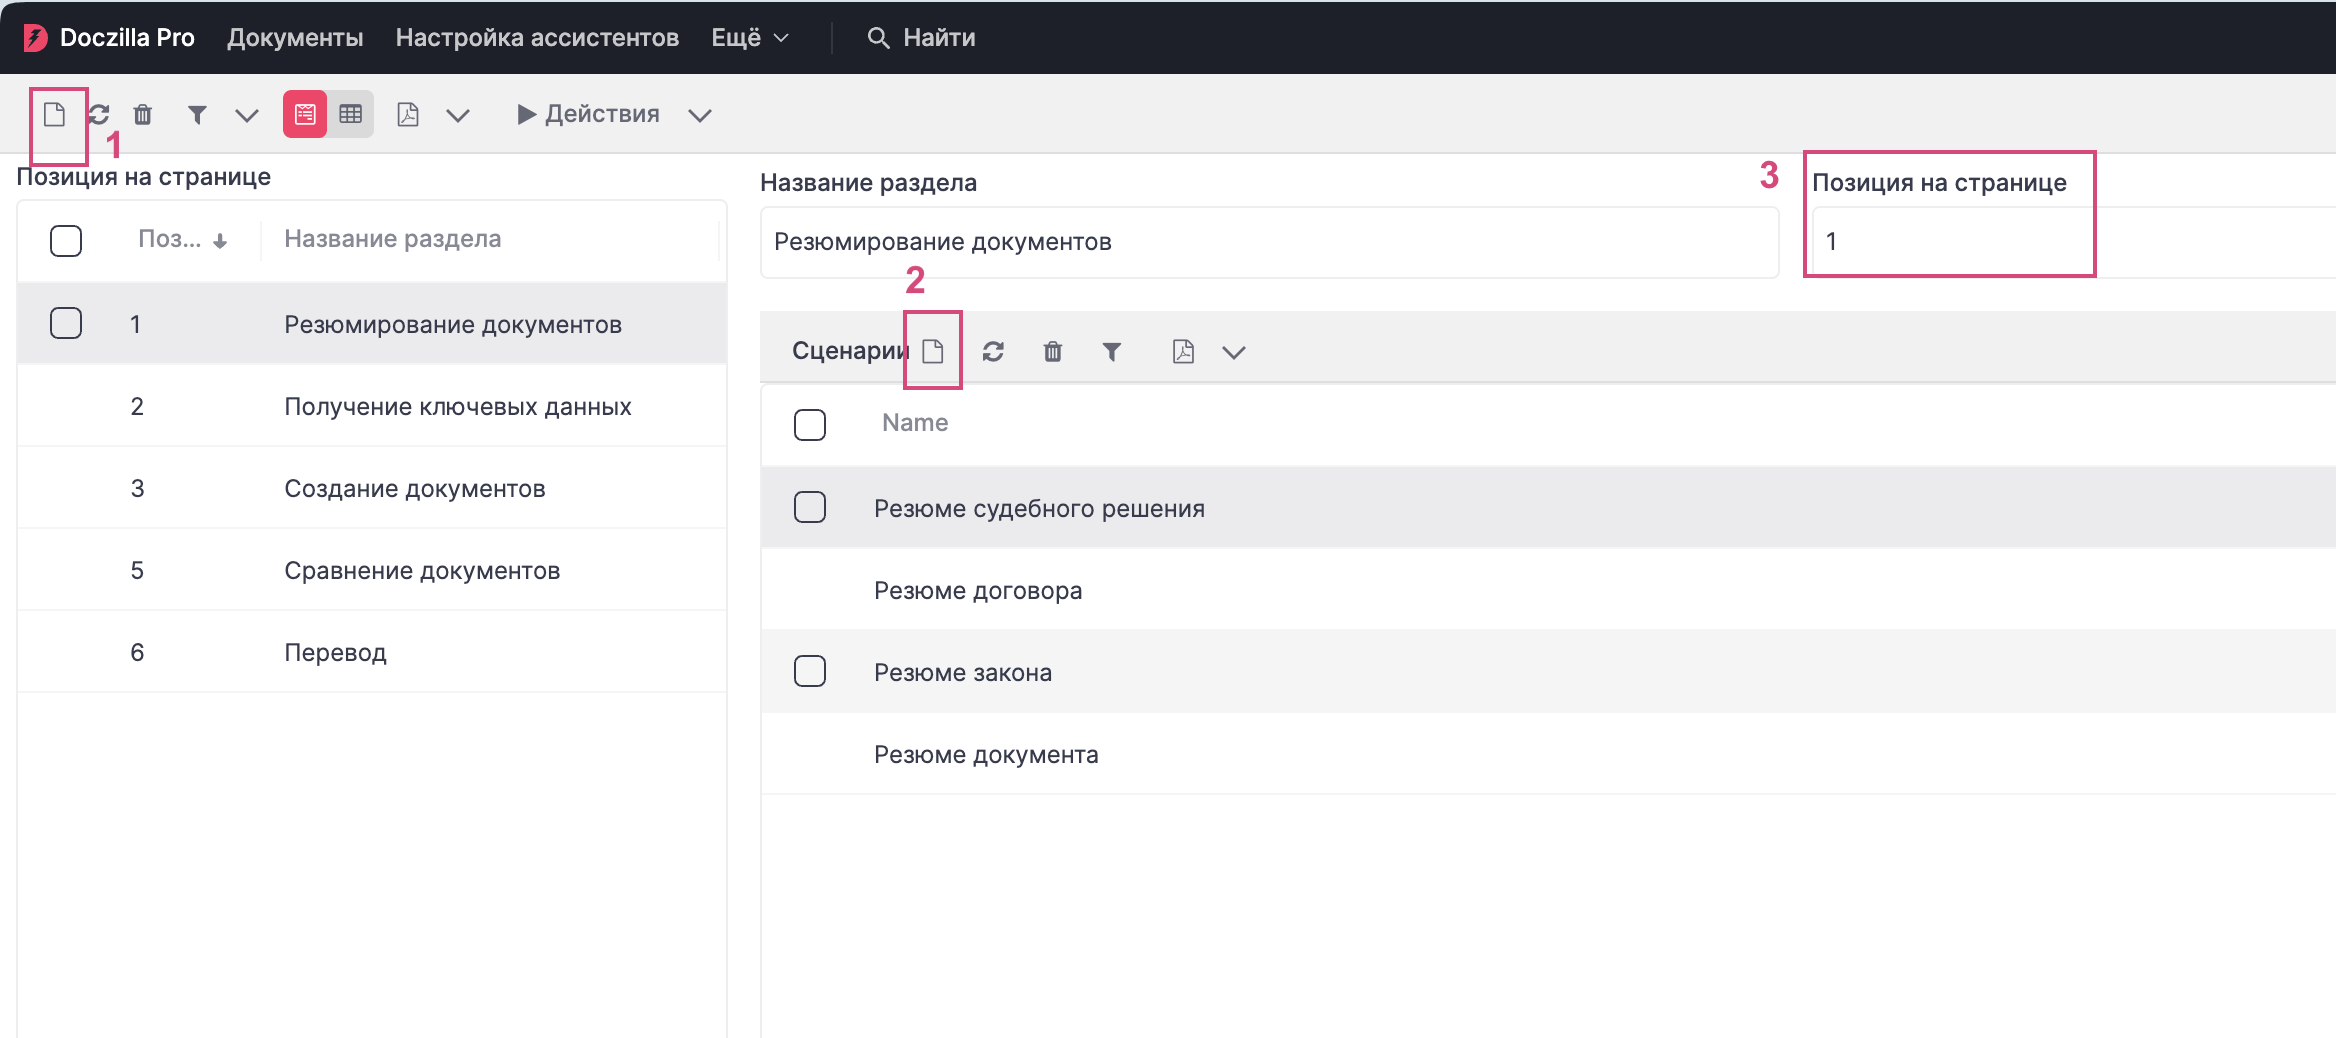Add new scenario with Сценарии document icon
This screenshot has width=2336, height=1038.
pos(932,351)
